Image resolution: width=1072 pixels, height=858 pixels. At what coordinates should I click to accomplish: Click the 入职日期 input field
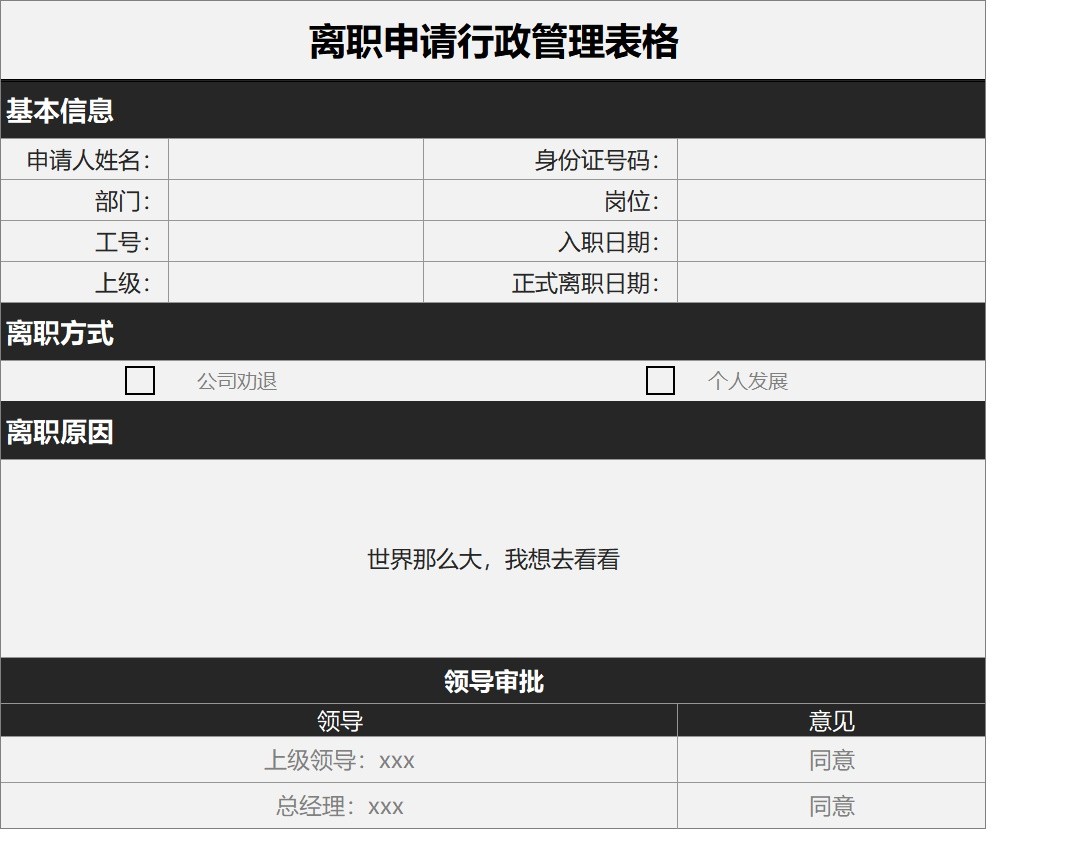(x=832, y=241)
